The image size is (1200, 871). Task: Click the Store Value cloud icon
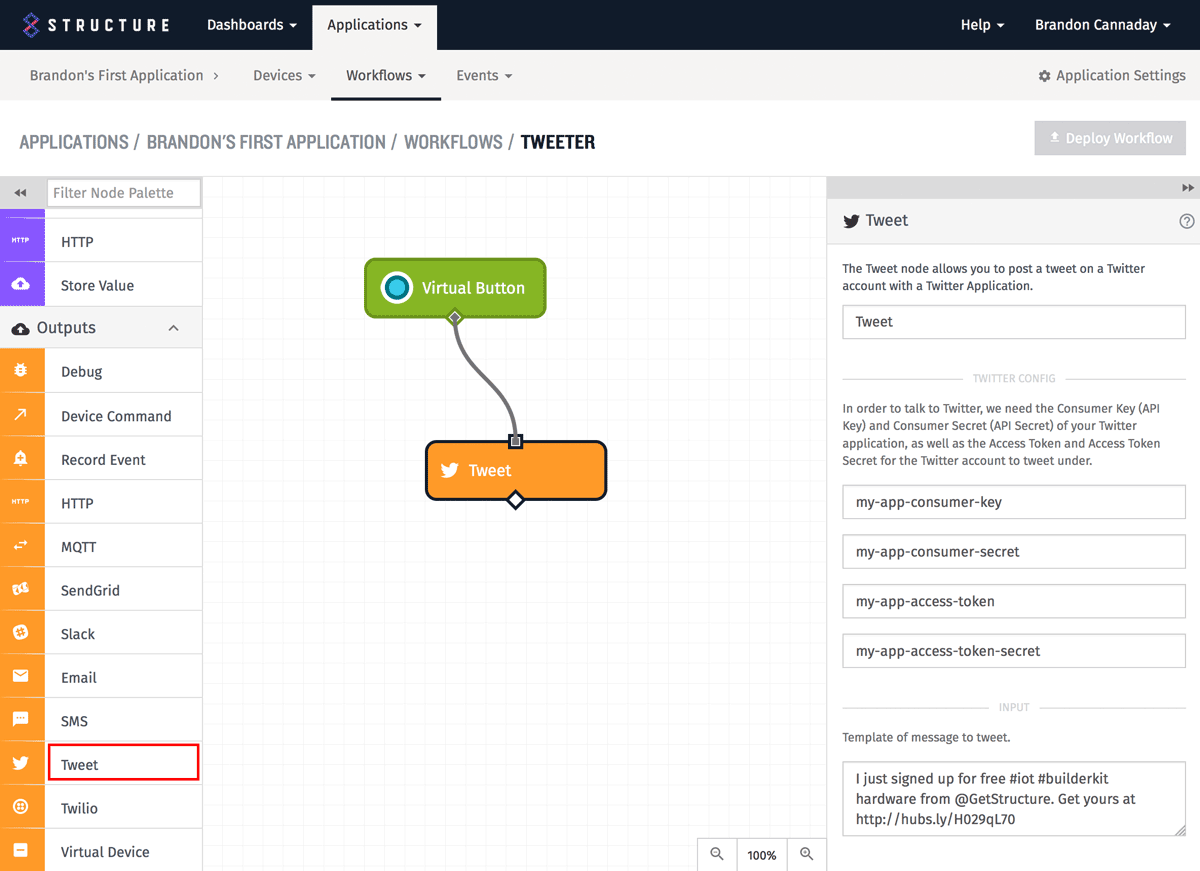point(21,285)
